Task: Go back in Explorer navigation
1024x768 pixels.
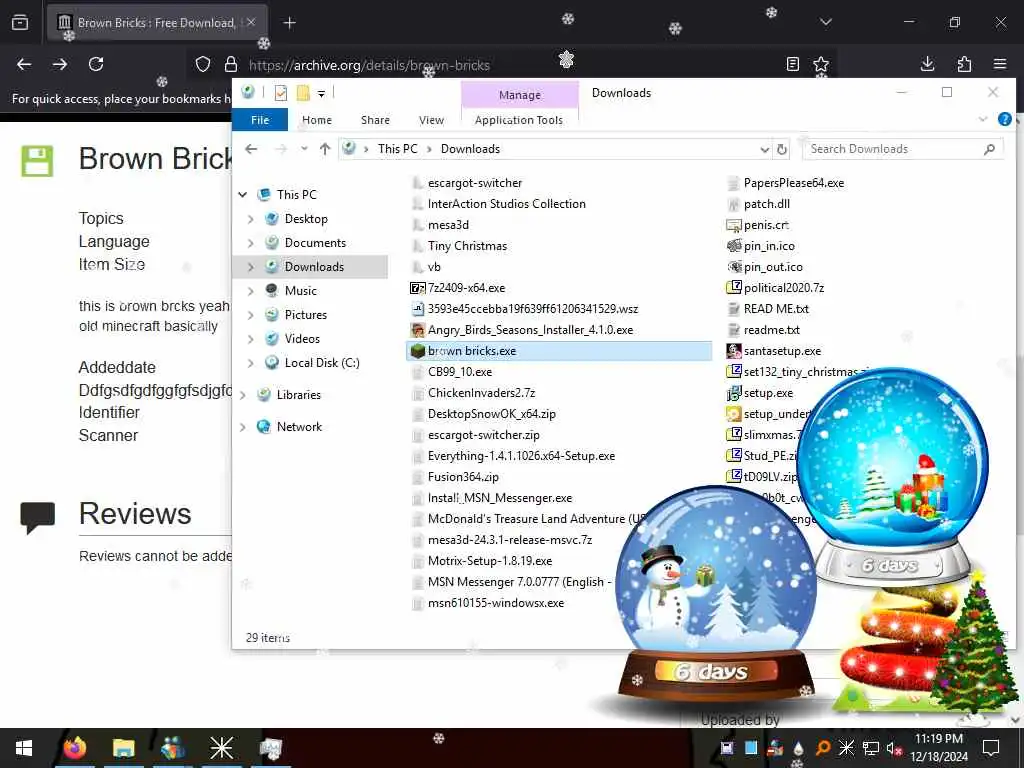Action: (251, 149)
